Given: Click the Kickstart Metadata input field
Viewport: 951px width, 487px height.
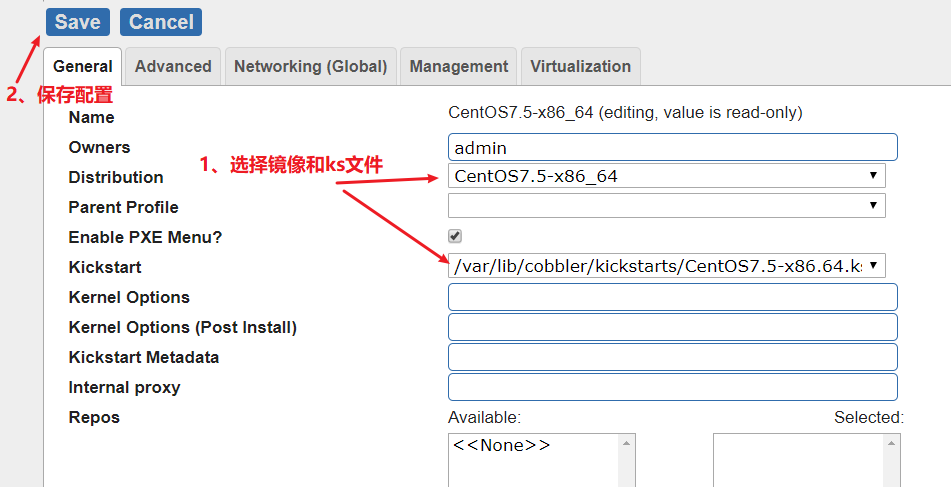Looking at the screenshot, I should tap(673, 357).
